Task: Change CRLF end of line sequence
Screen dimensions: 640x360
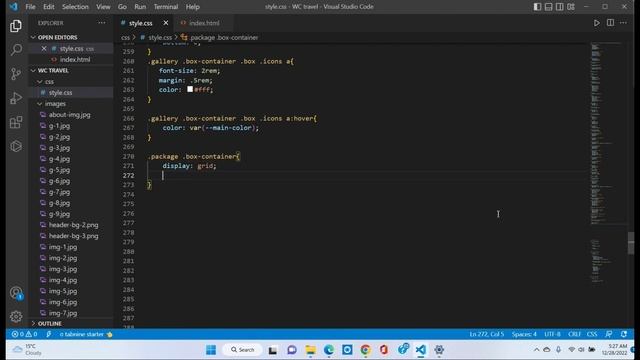Action: (574, 334)
